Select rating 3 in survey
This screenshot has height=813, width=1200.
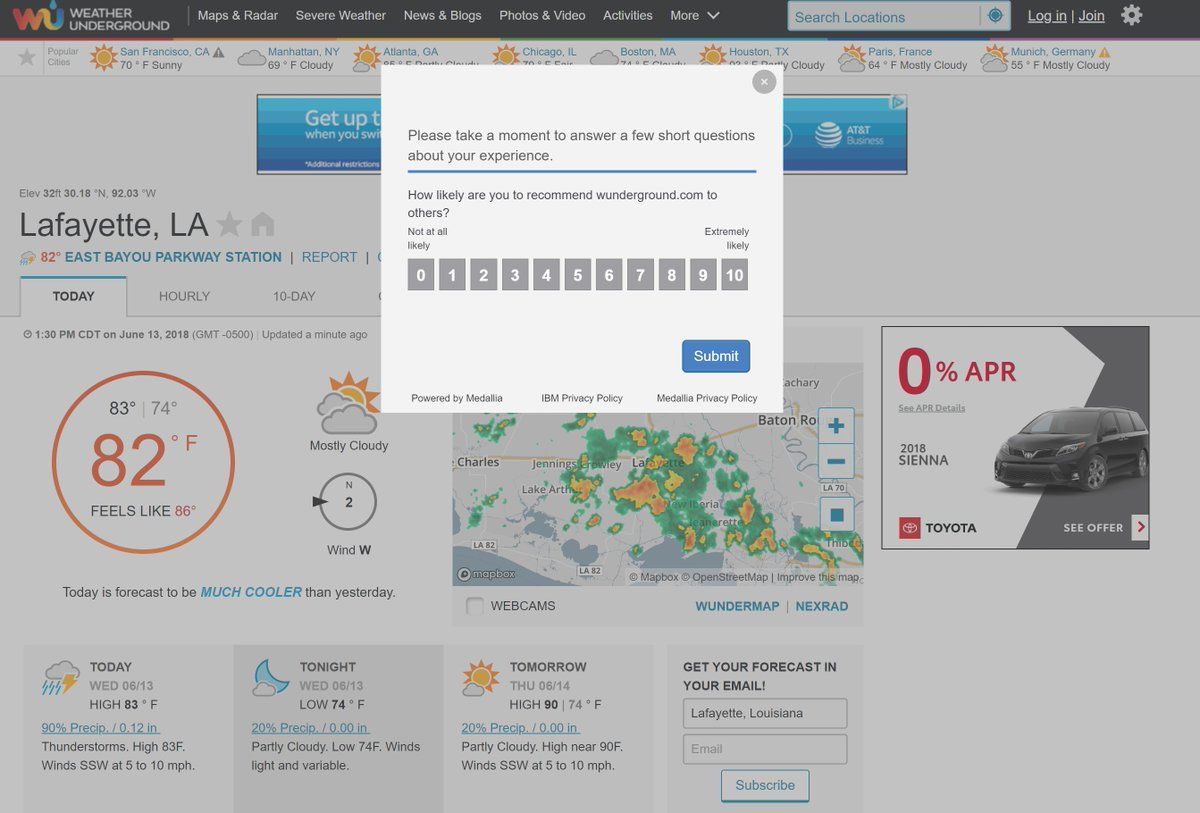tap(515, 275)
